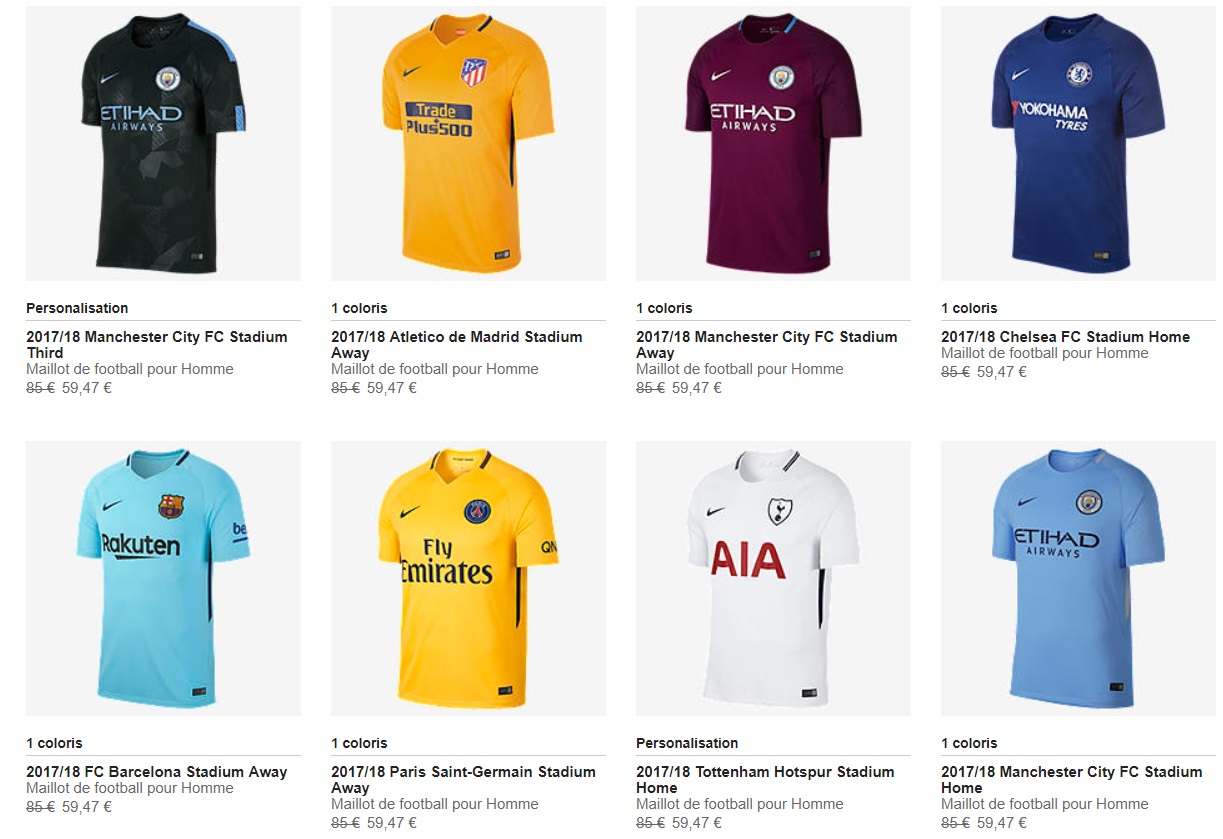This screenshot has height=839, width=1223.
Task: Open the light blue FC Barcelona jersey image
Action: tap(163, 578)
